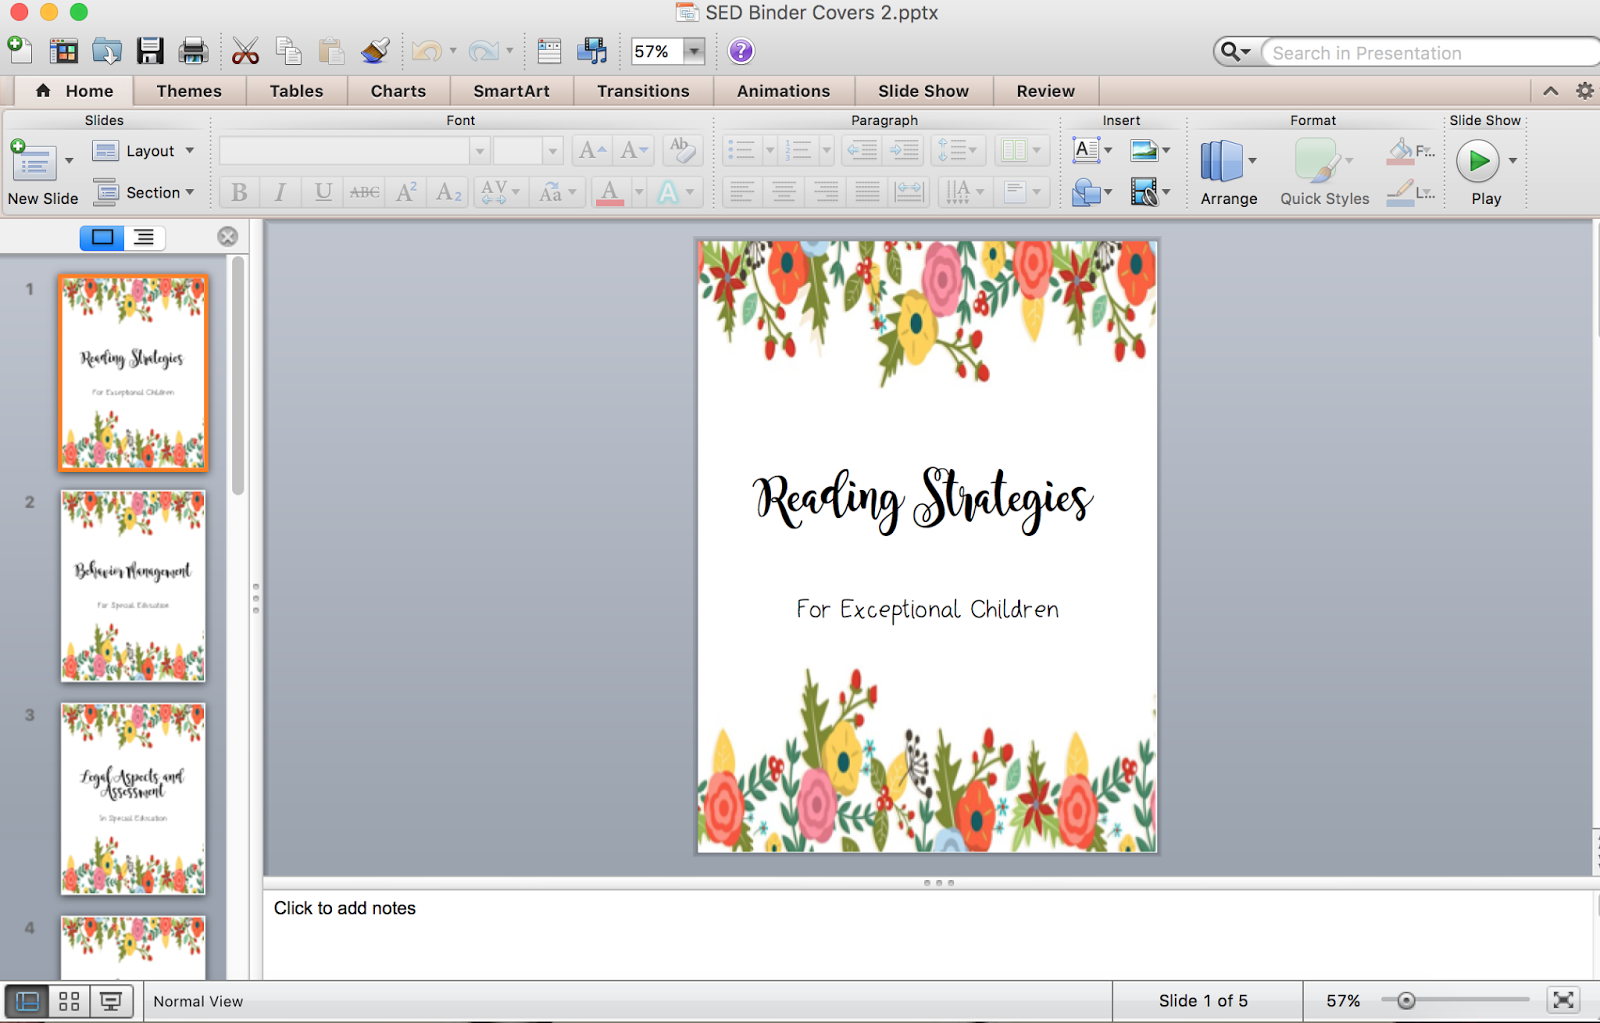Print the presentation with the printer icon
This screenshot has height=1023, width=1600.
tap(193, 51)
